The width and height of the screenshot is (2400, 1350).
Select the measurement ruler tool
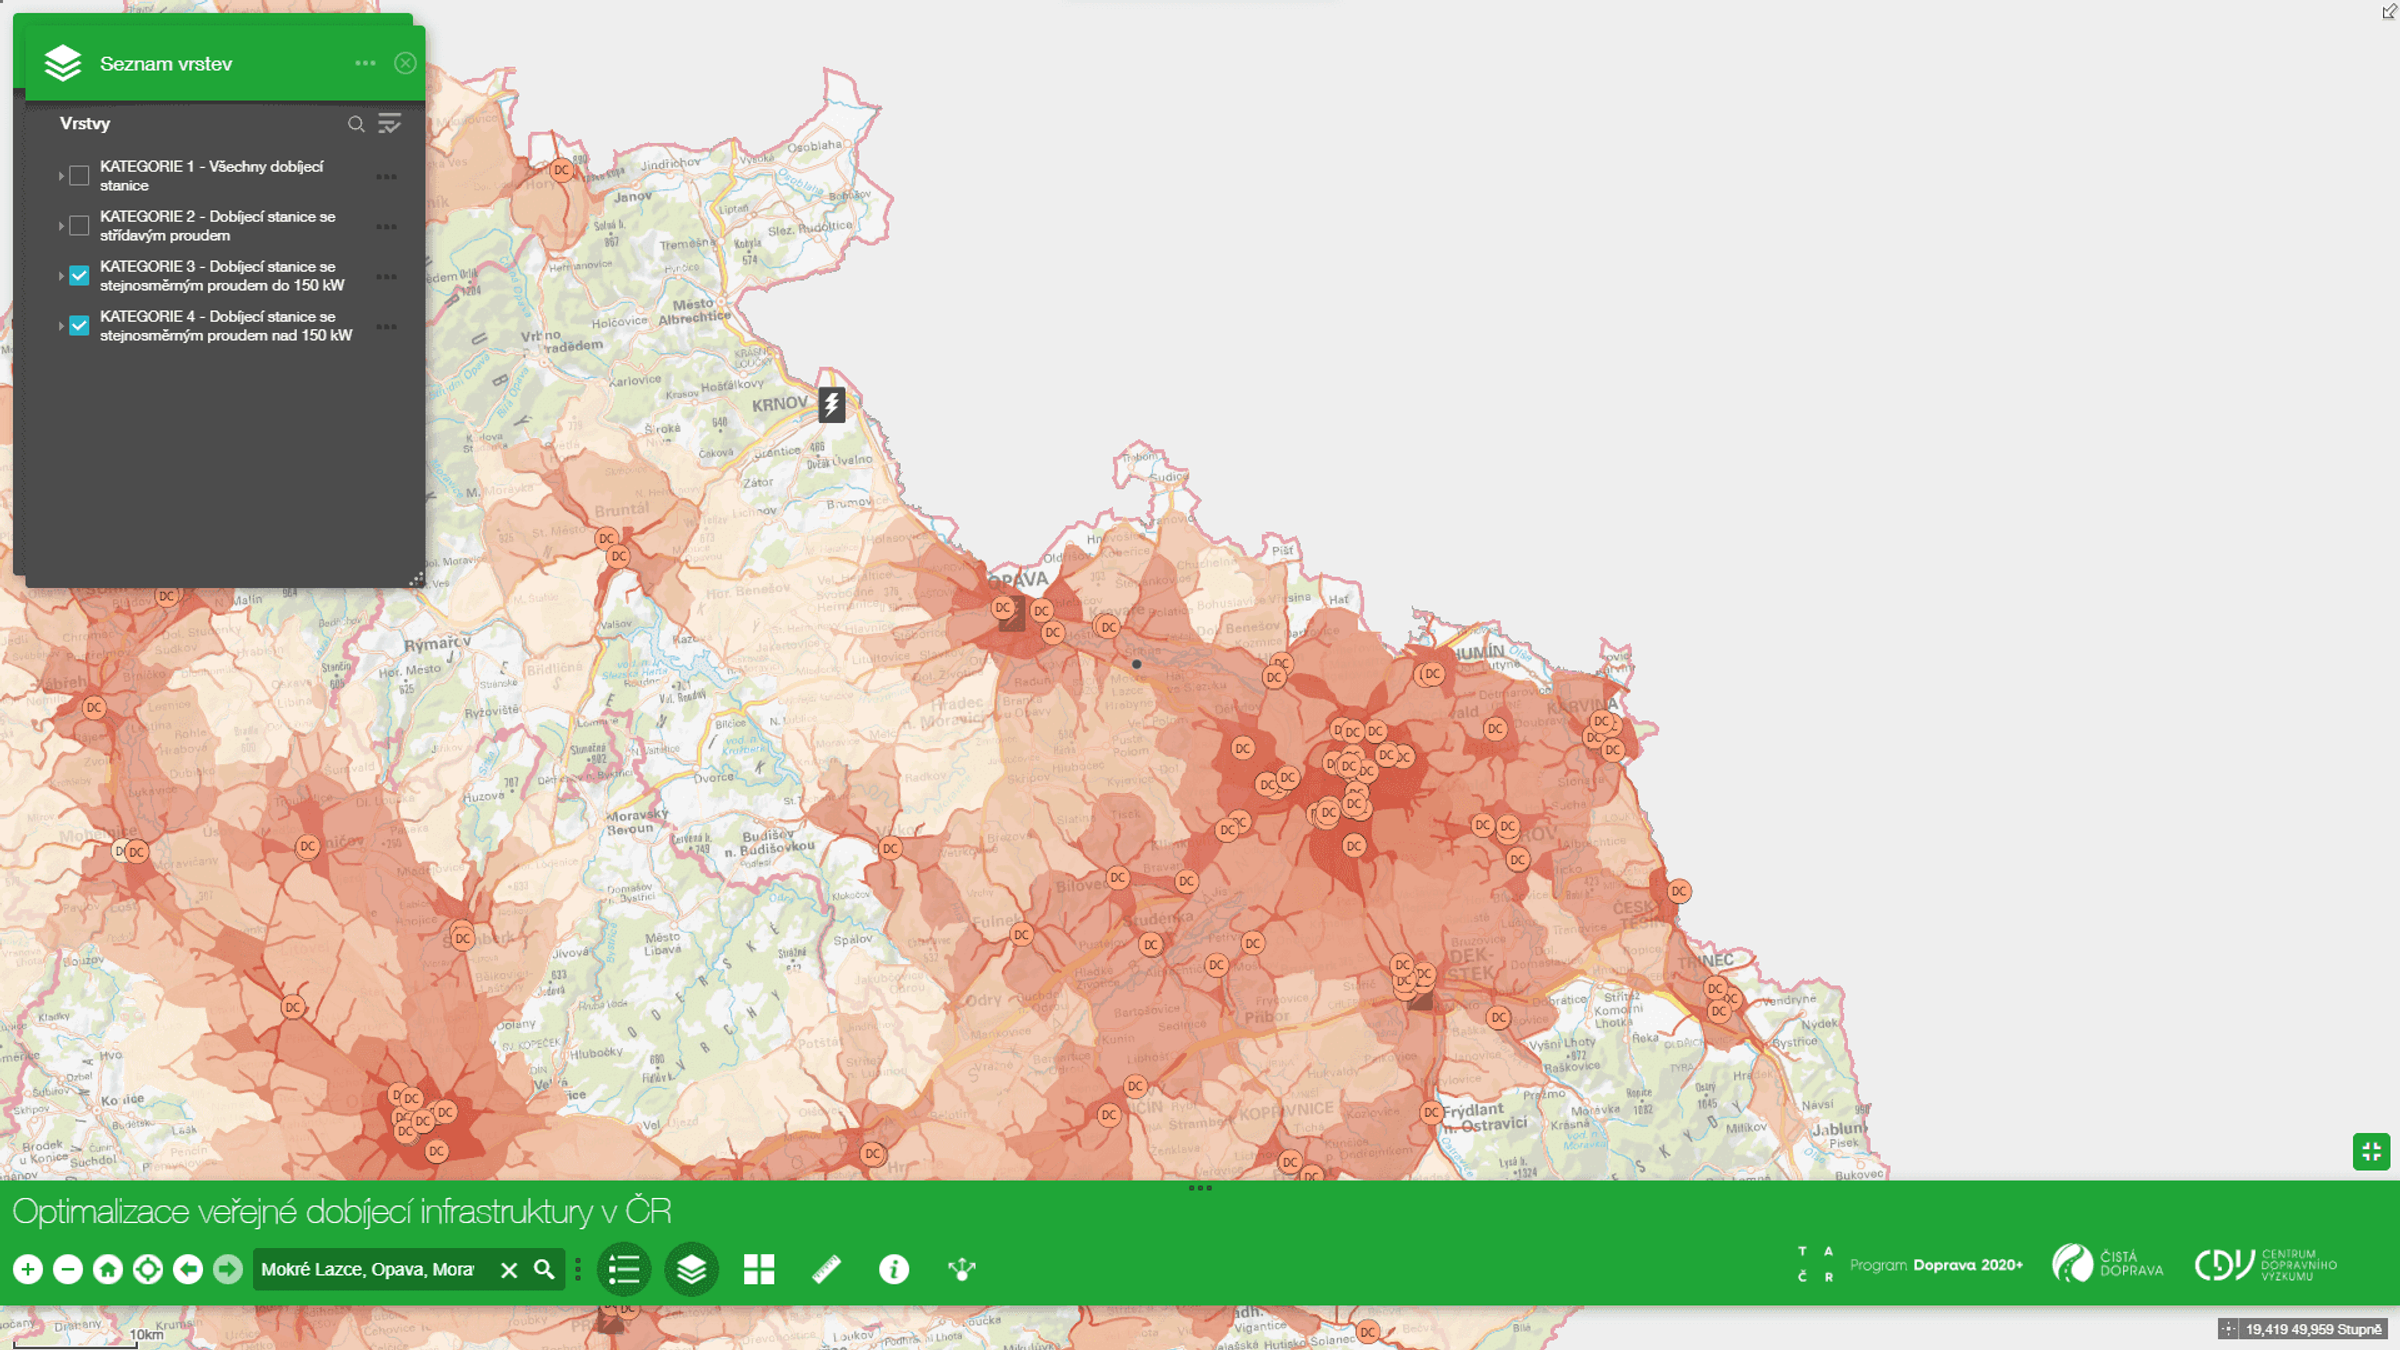[826, 1269]
